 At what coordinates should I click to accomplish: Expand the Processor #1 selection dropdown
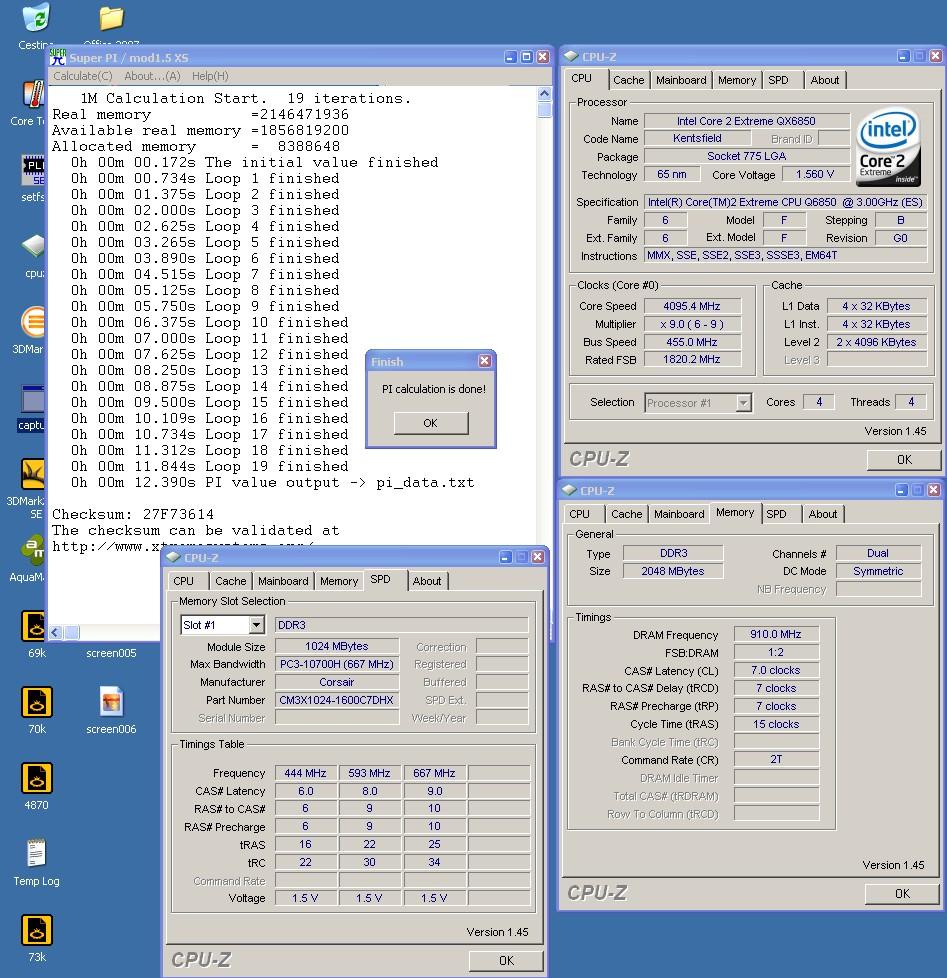[743, 403]
